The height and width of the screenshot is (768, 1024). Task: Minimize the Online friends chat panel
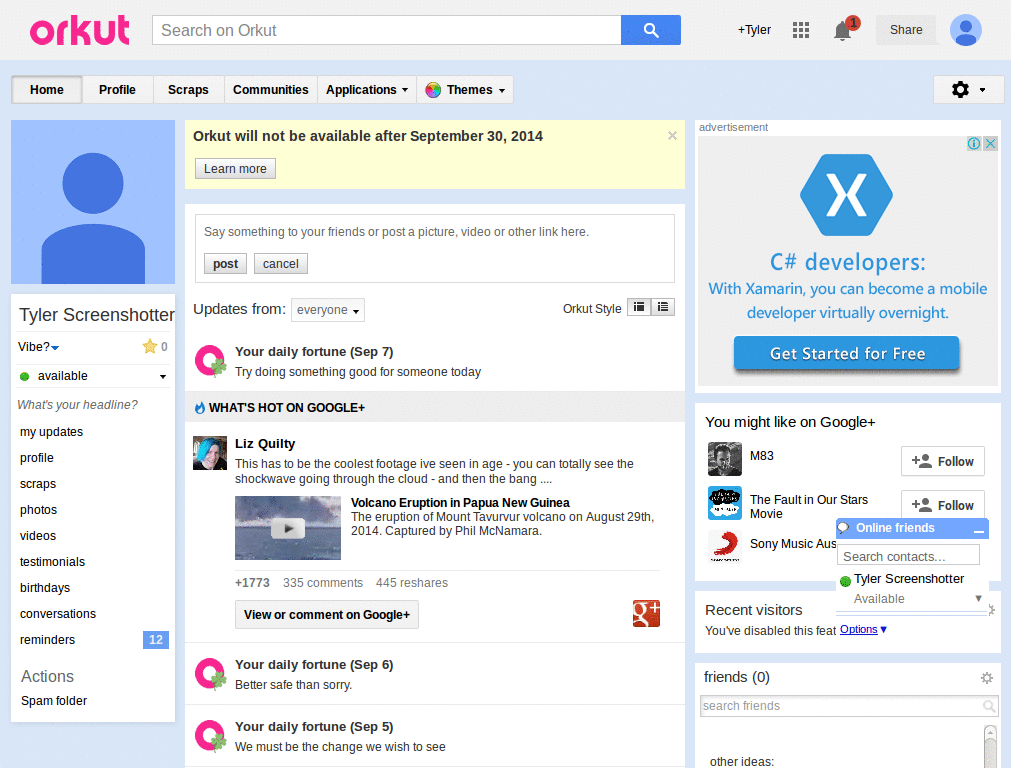click(978, 529)
